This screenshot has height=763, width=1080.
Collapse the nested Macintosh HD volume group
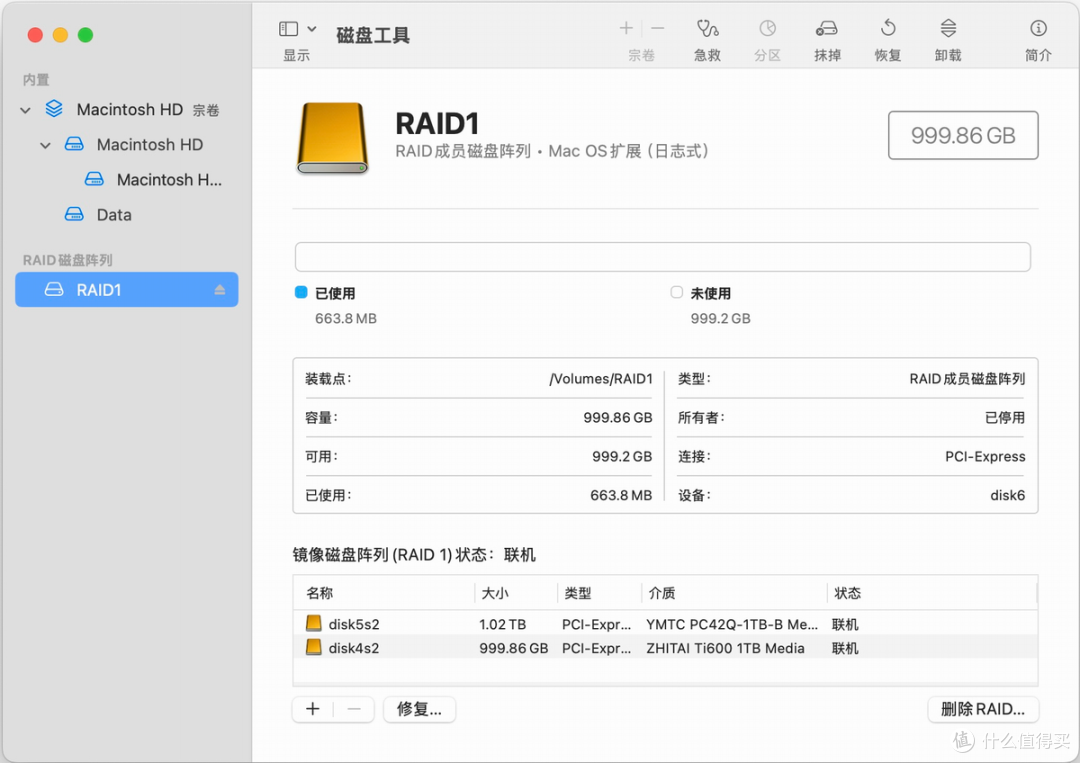(45, 145)
